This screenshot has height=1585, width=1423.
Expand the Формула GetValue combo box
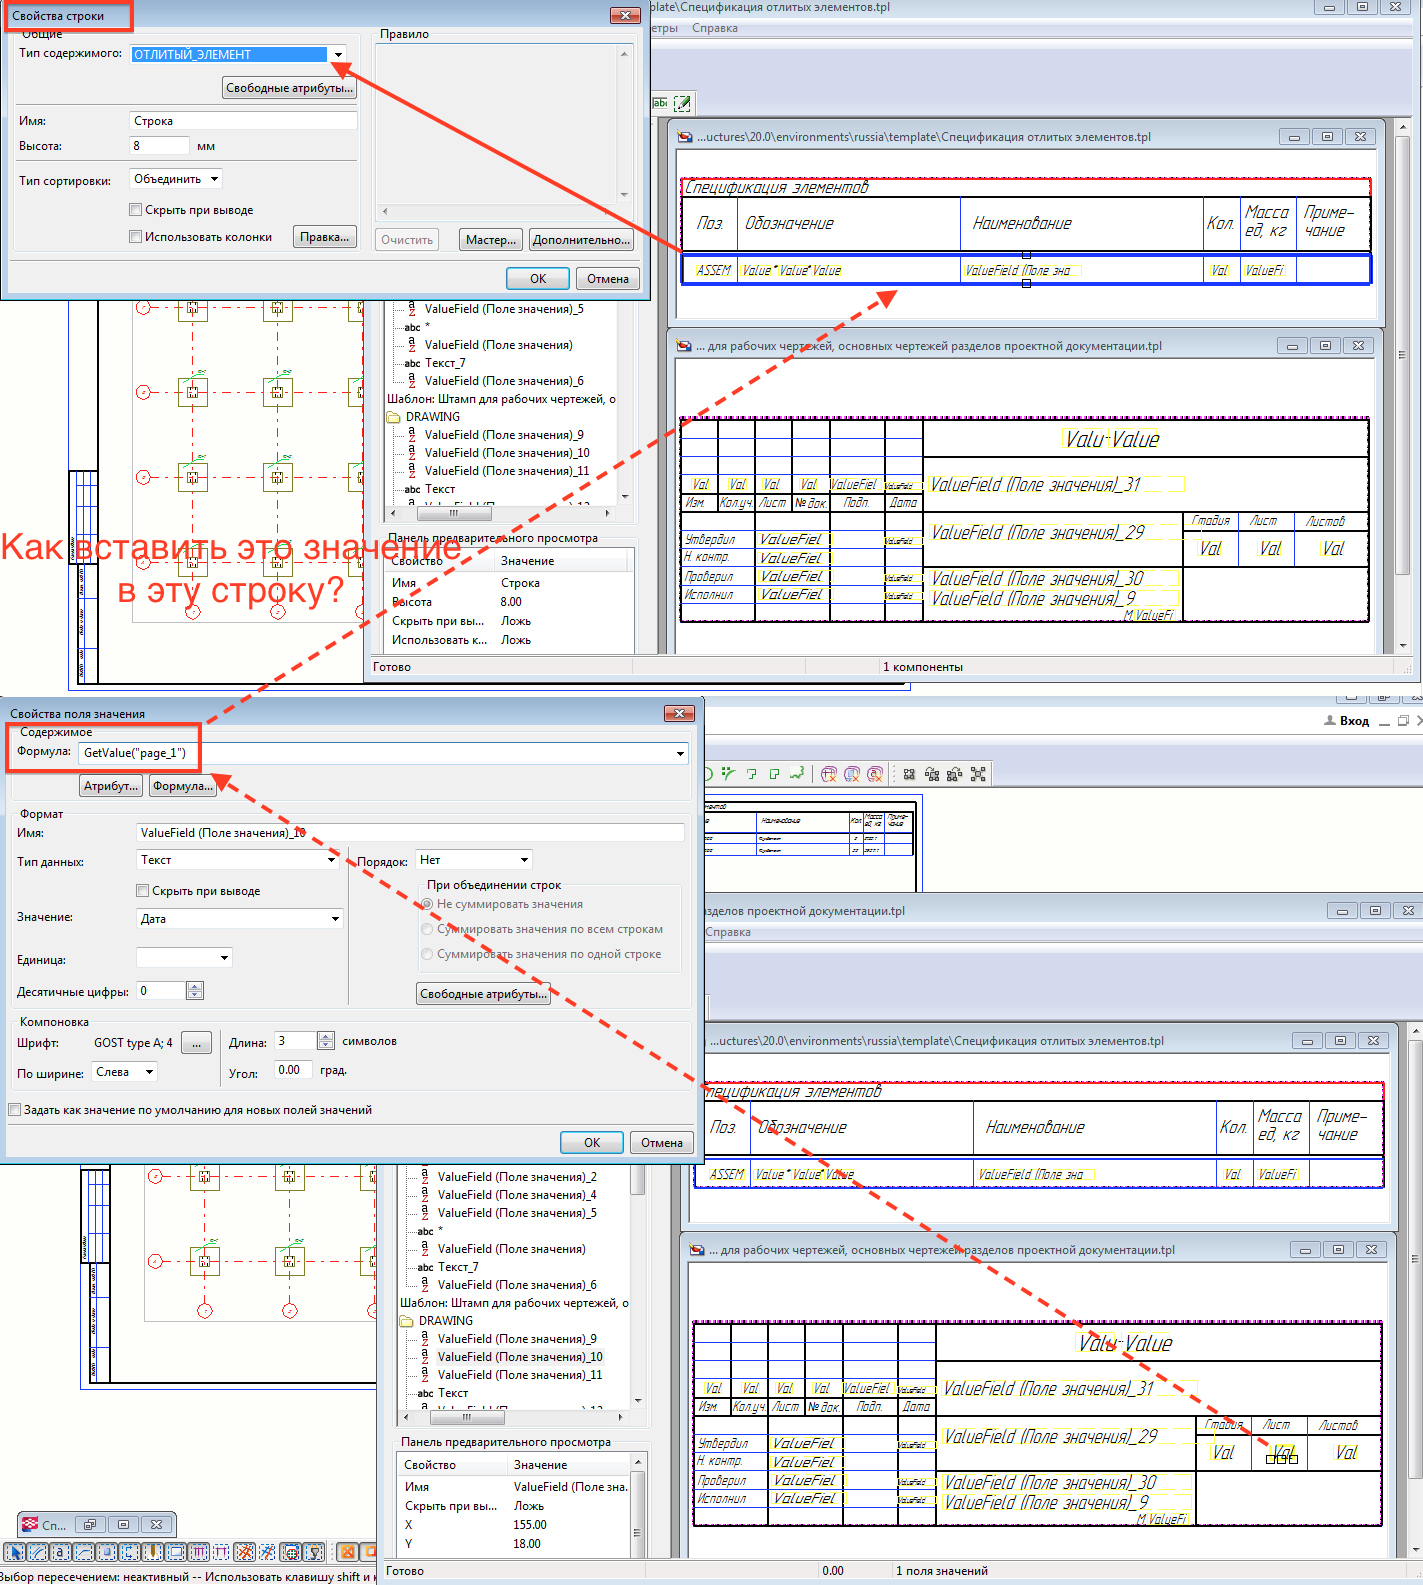680,753
